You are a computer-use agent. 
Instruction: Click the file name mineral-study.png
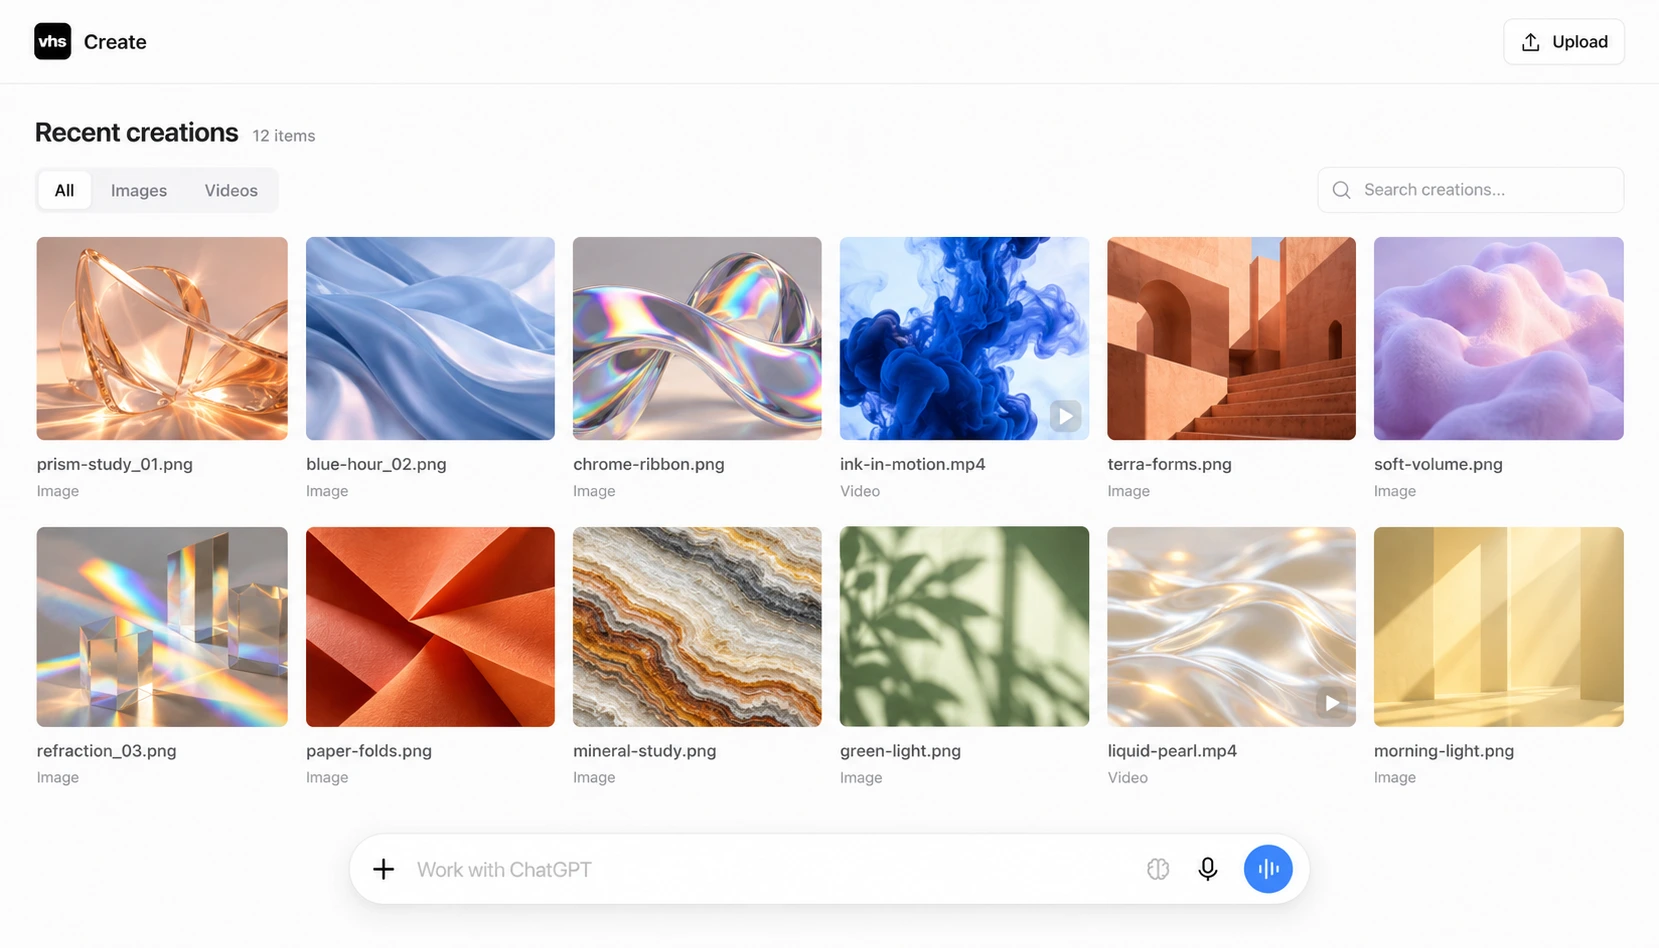pos(645,751)
